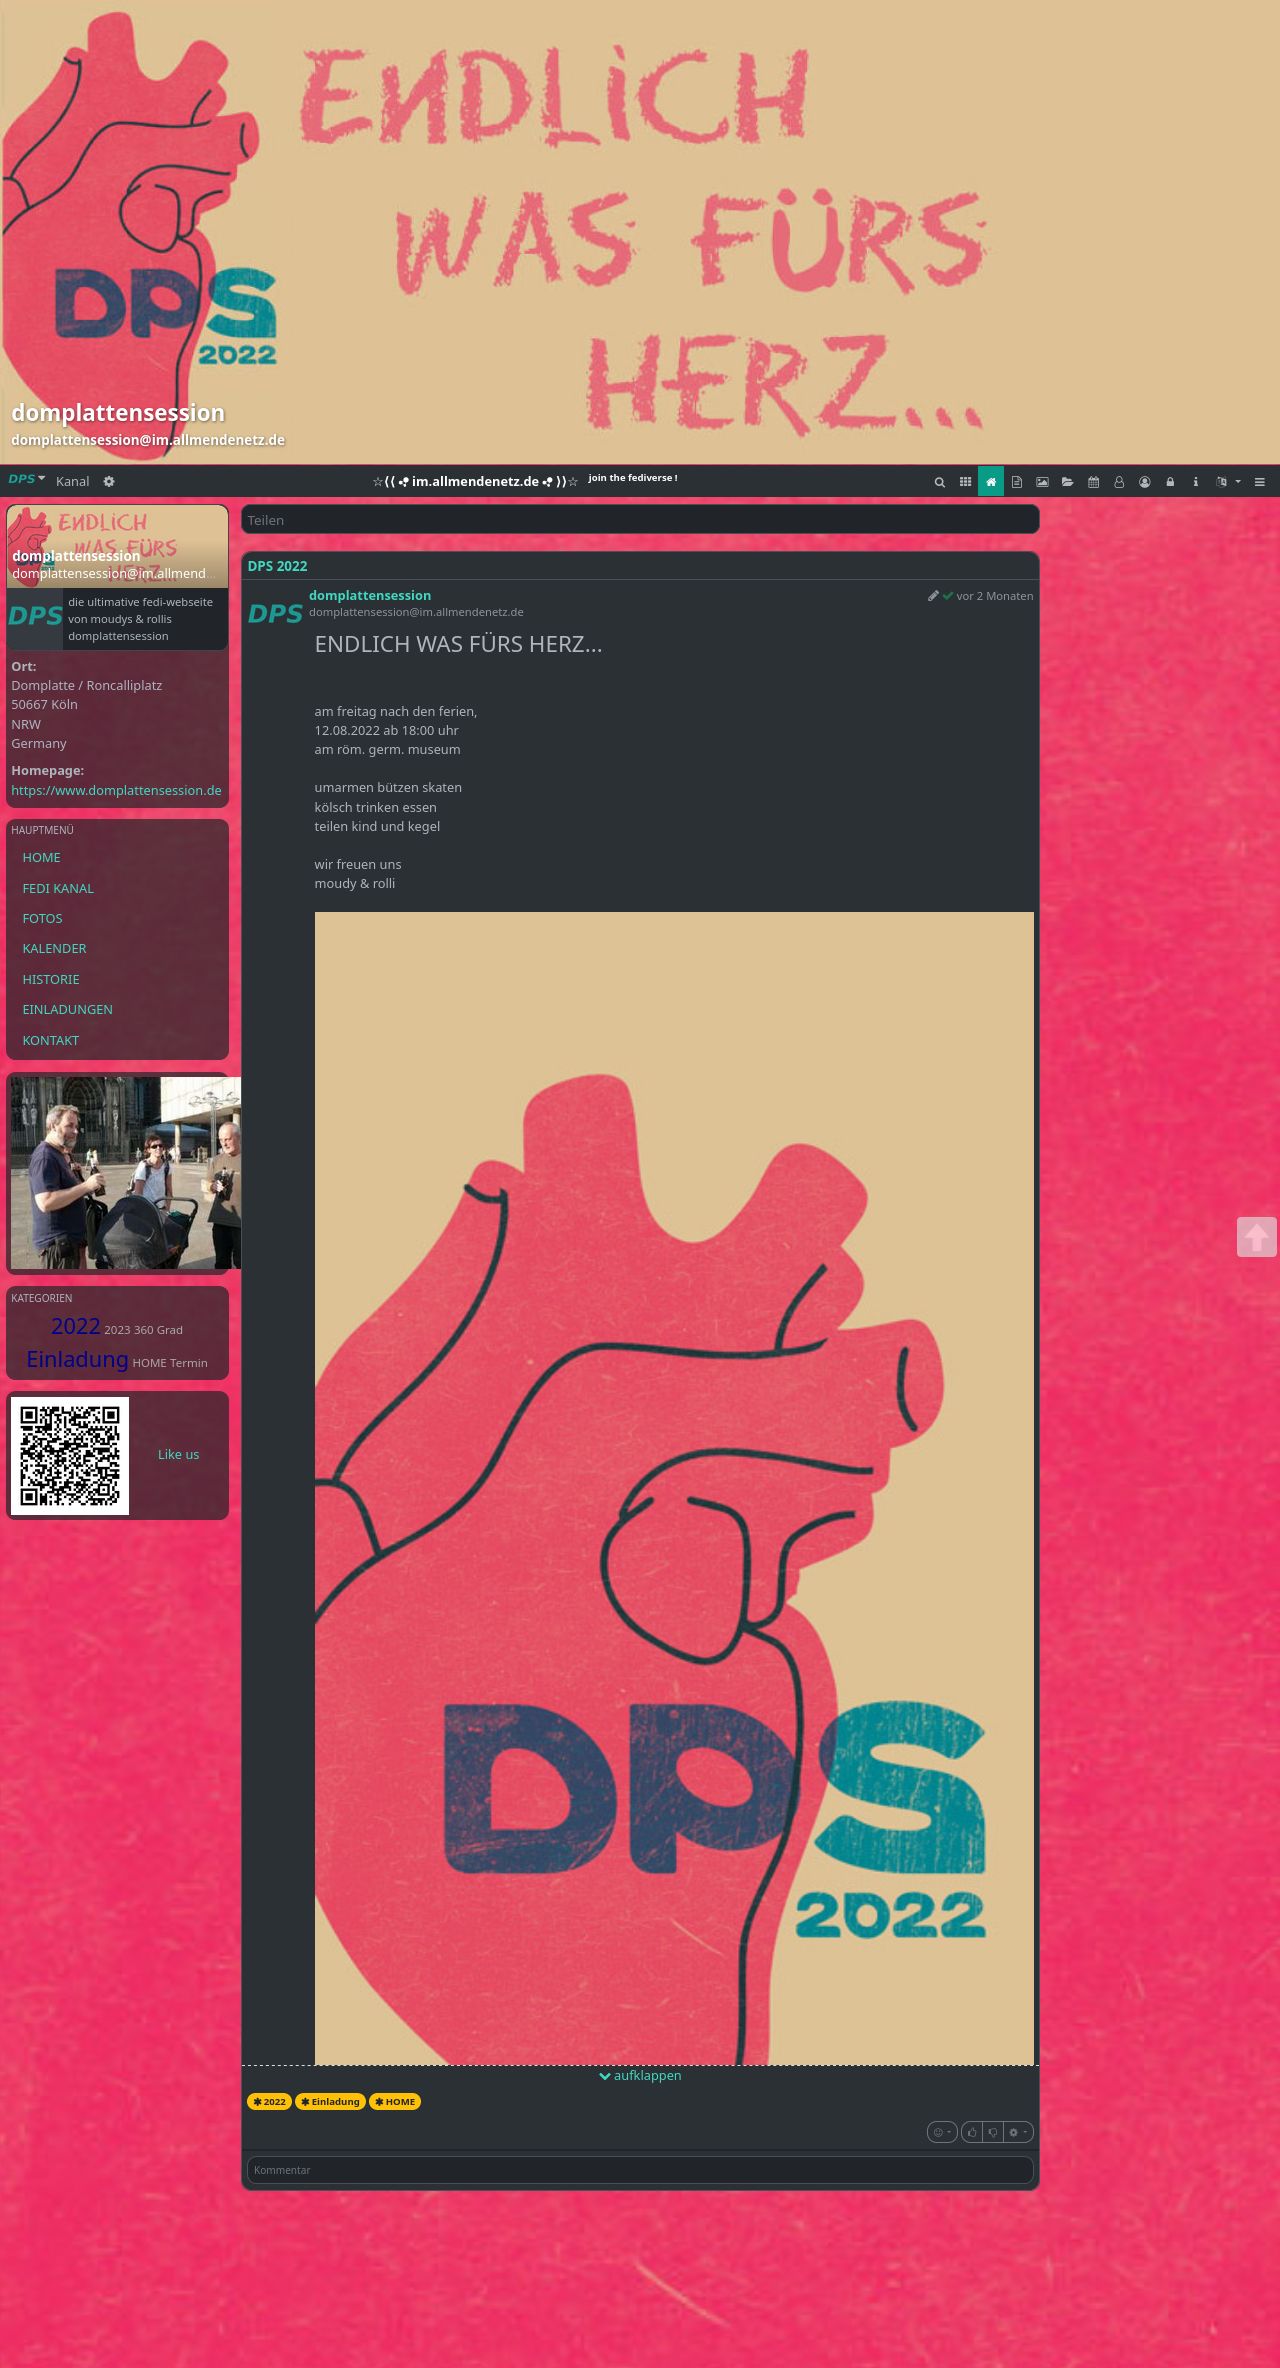The image size is (1280, 2368).
Task: Open the domplattensession.de homepage link
Action: [116, 790]
